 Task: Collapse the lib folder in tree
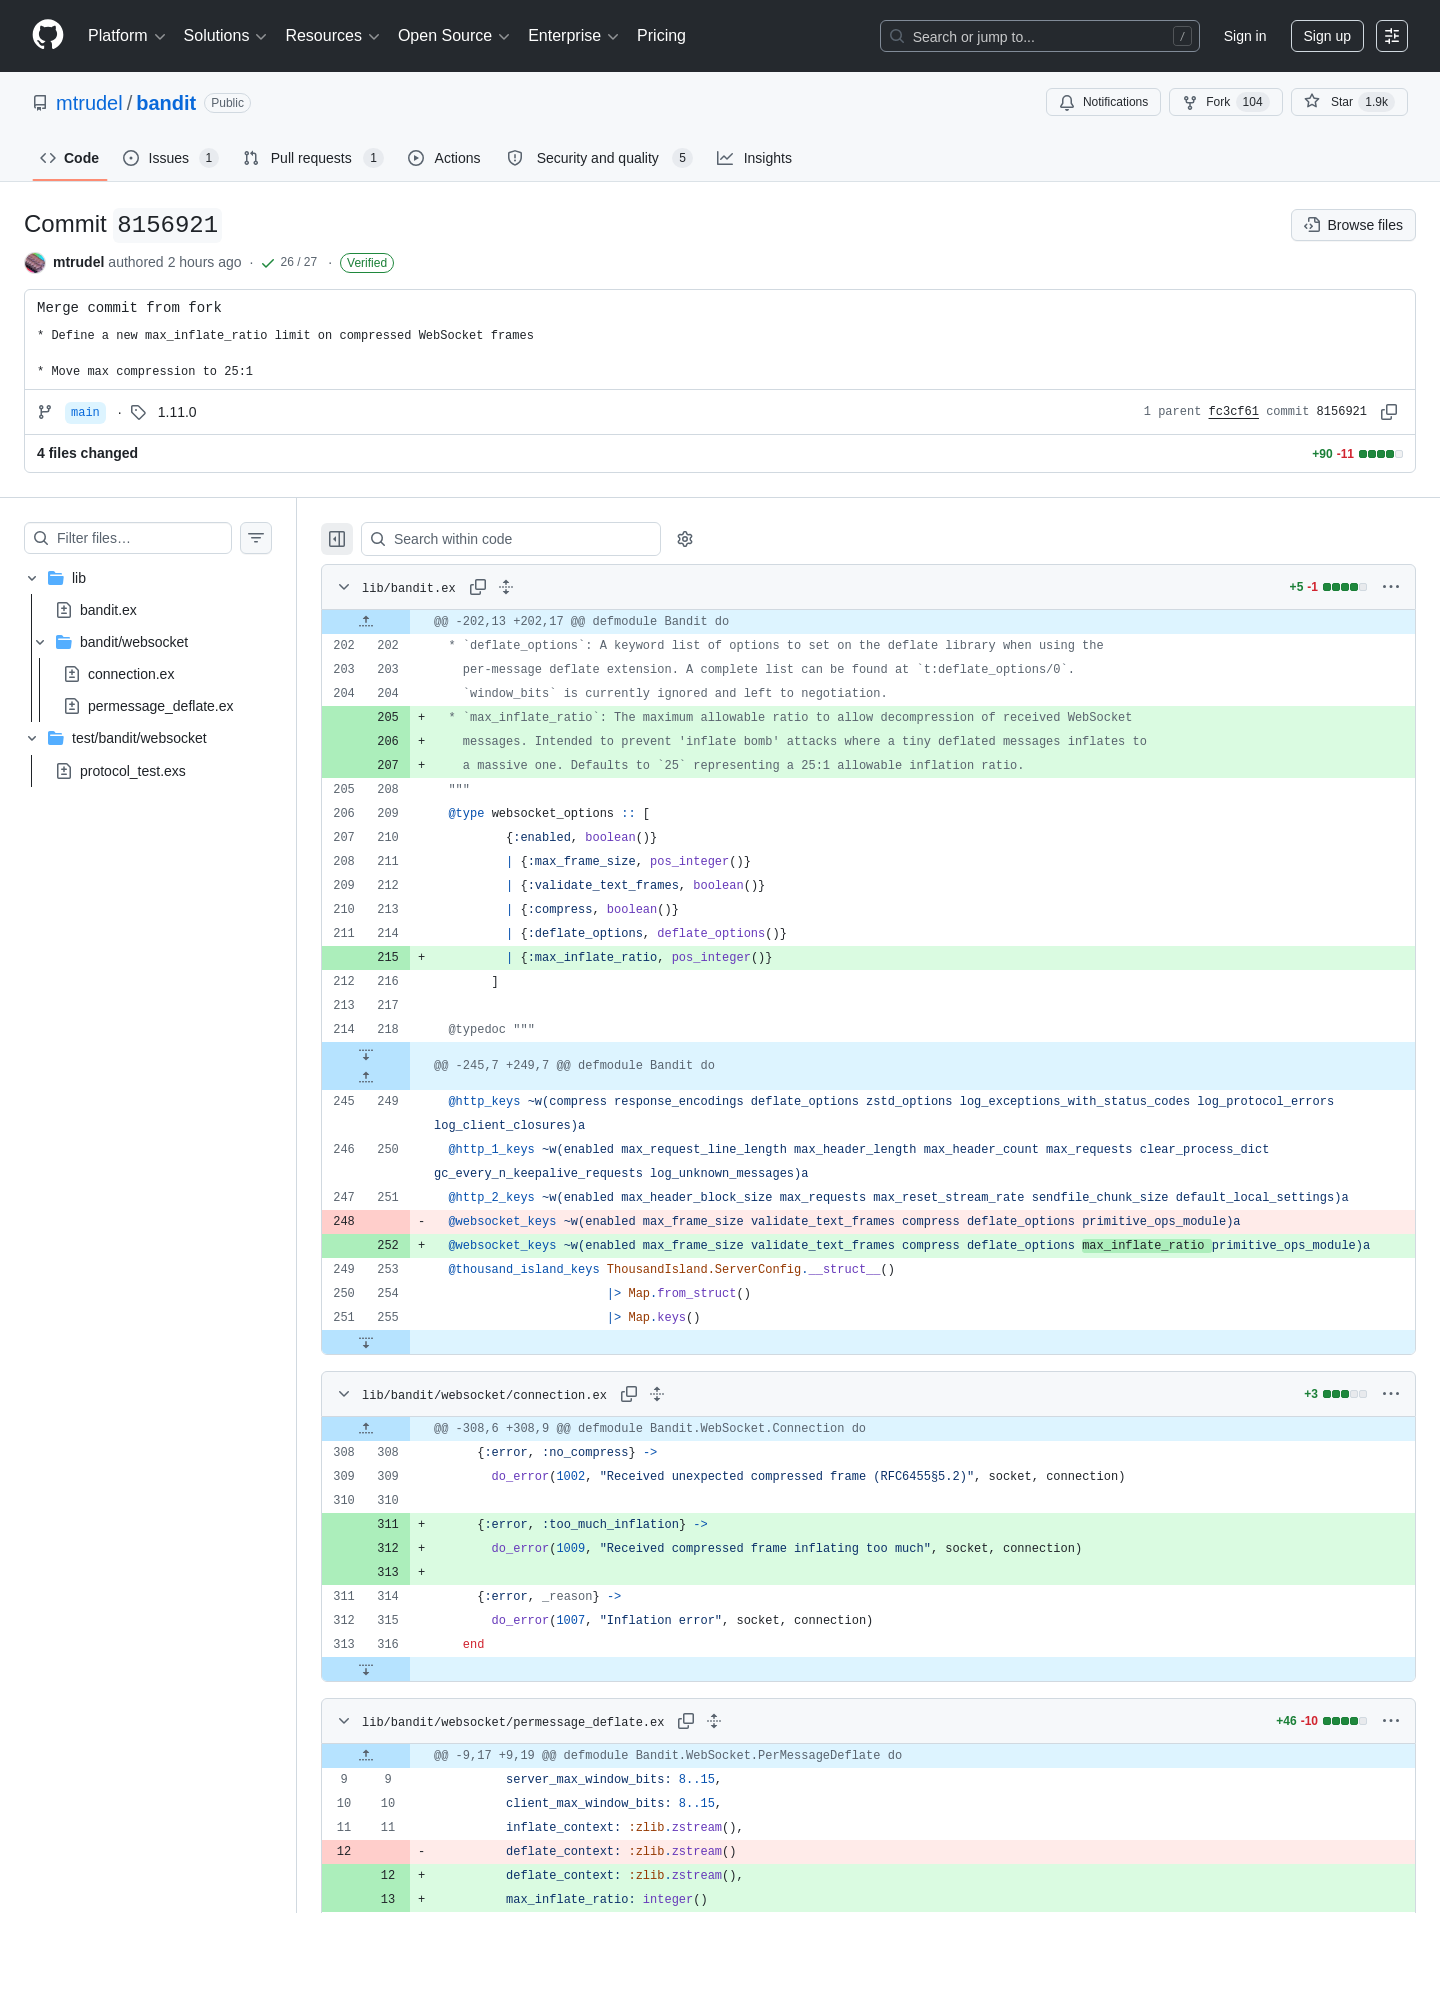coord(32,578)
